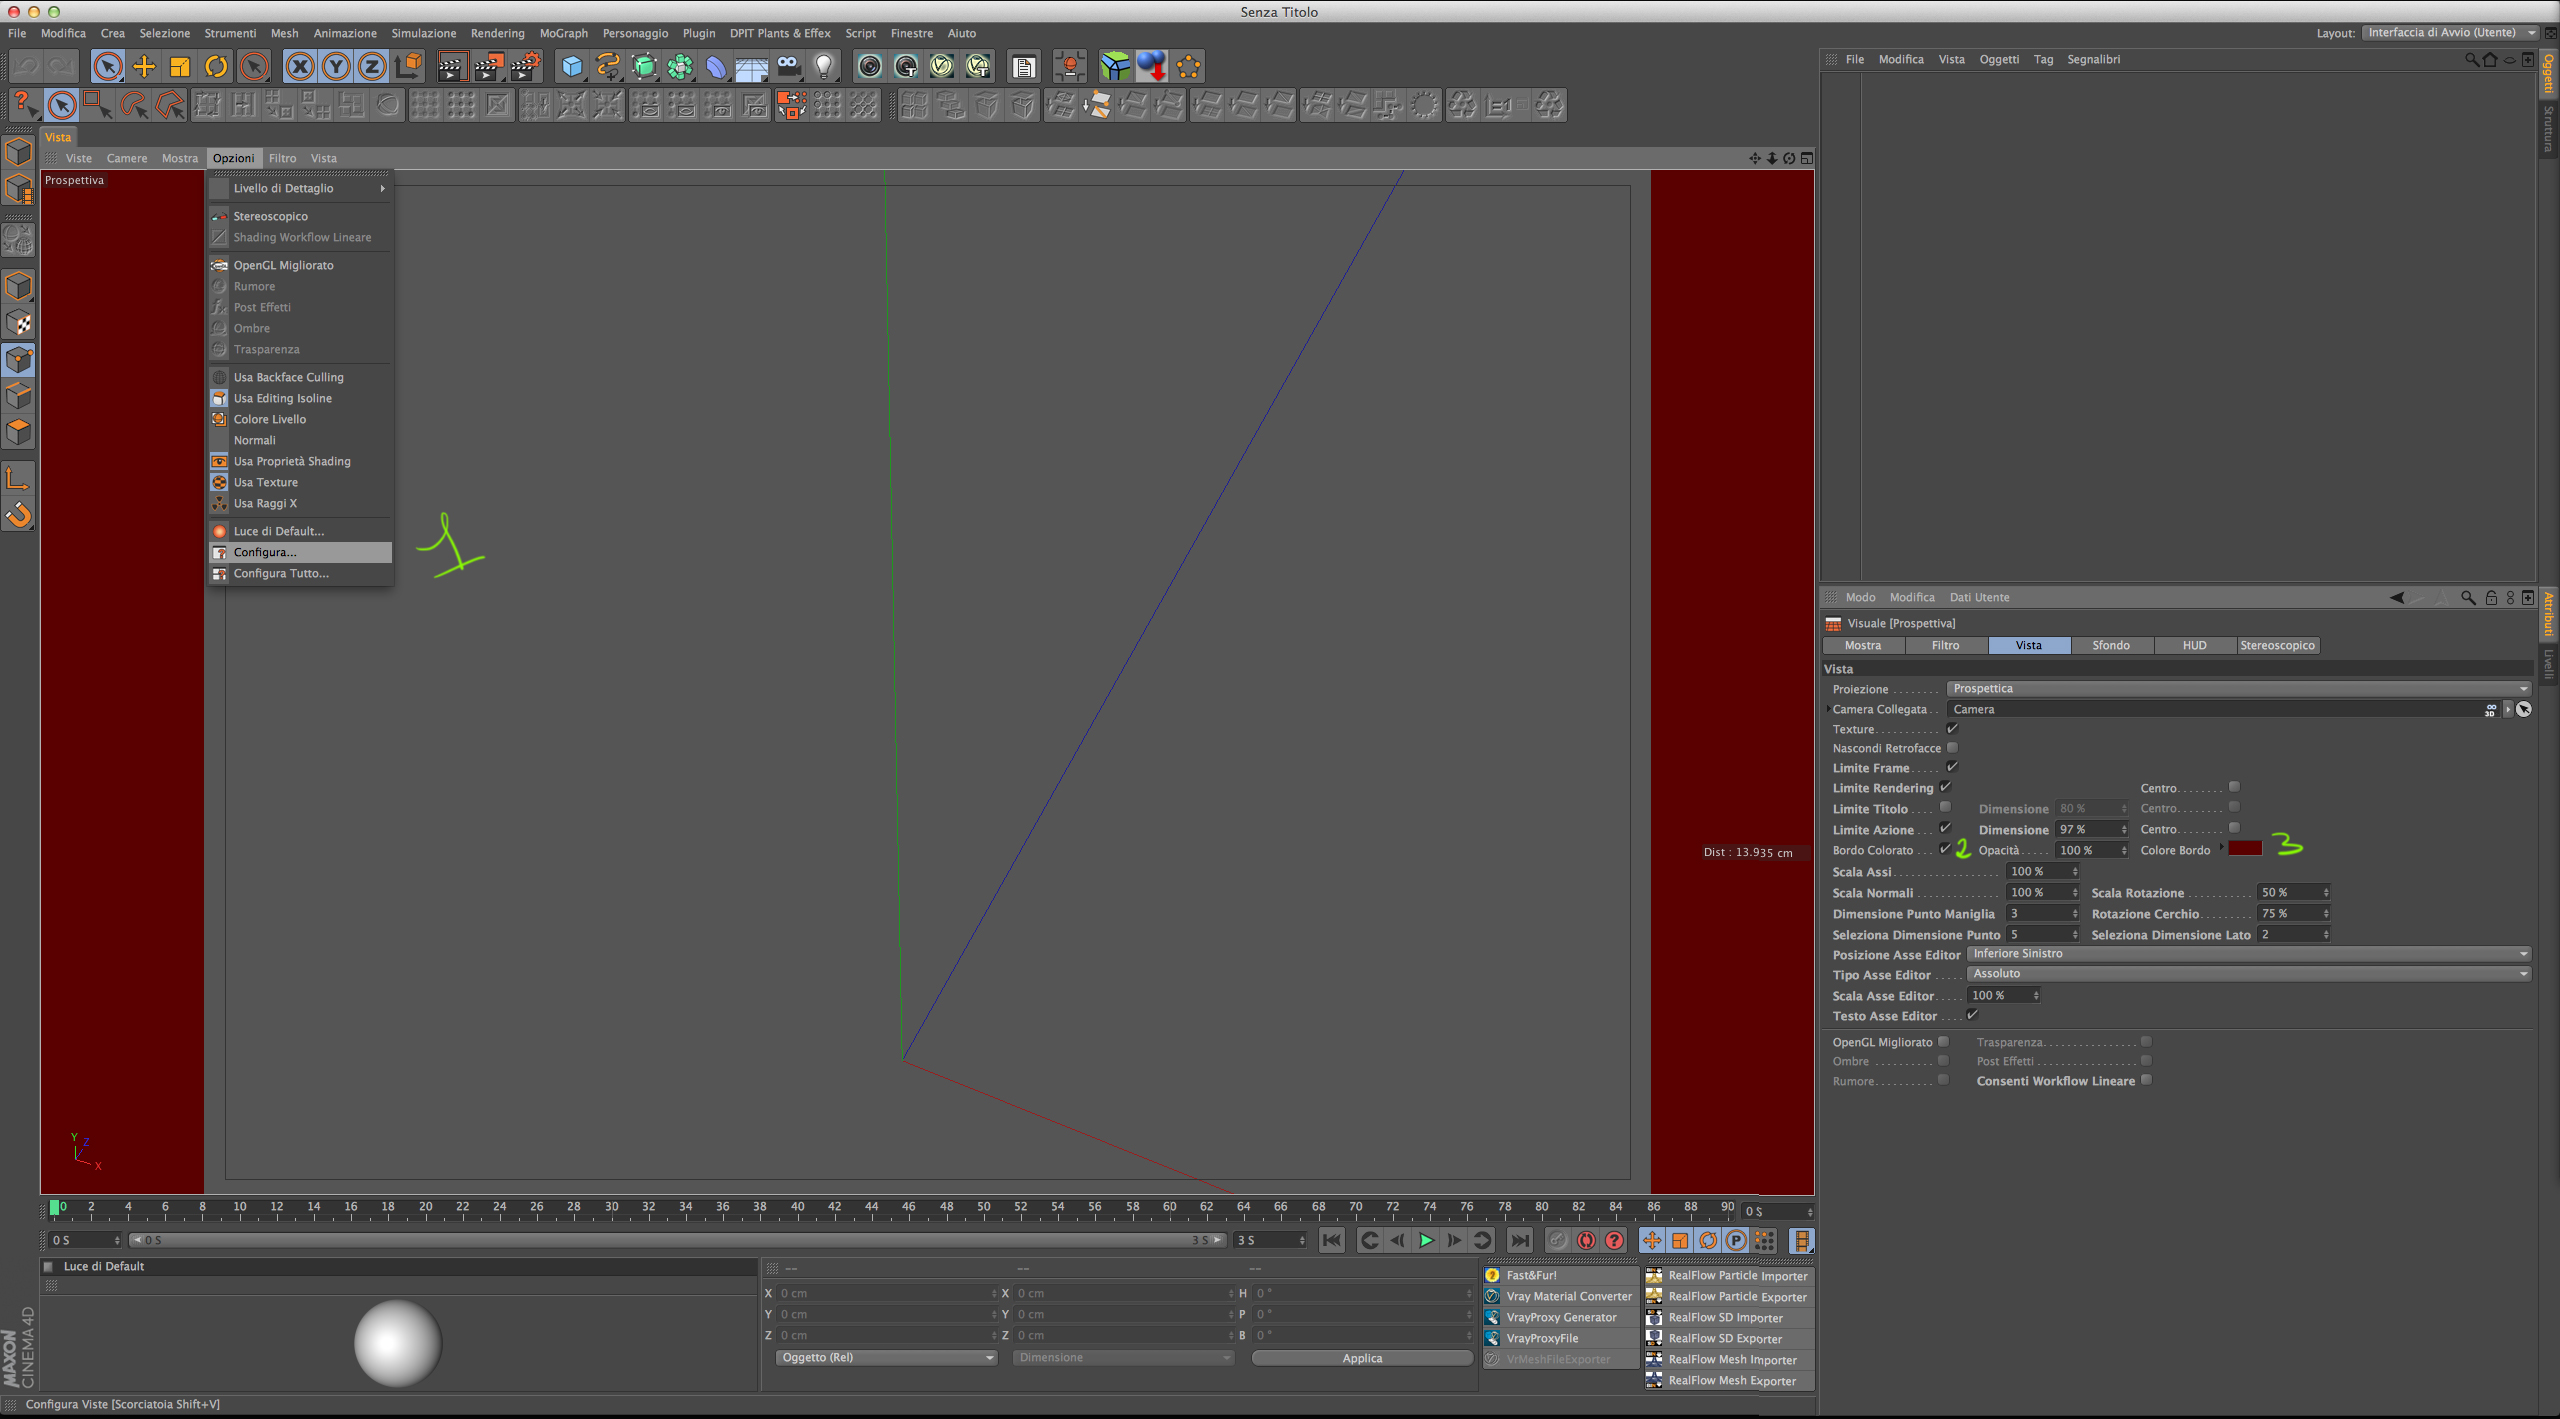Lock the X axis
The width and height of the screenshot is (2560, 1419).
point(299,67)
